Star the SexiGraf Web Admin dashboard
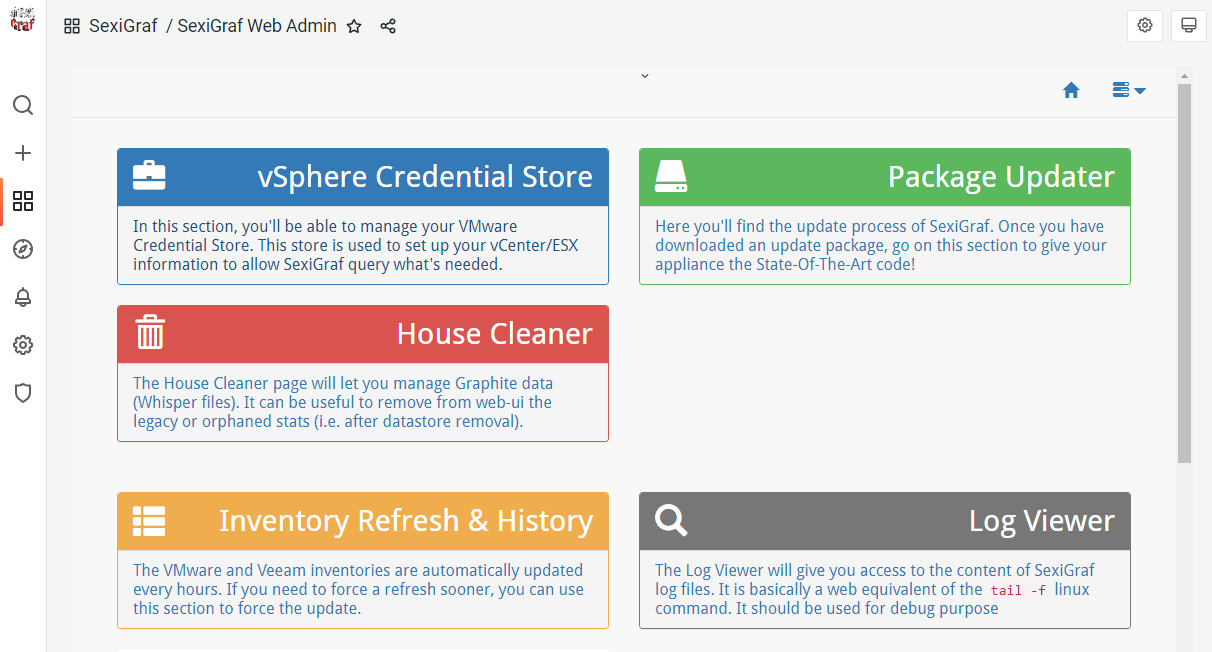Viewport: 1212px width, 652px height. (354, 26)
